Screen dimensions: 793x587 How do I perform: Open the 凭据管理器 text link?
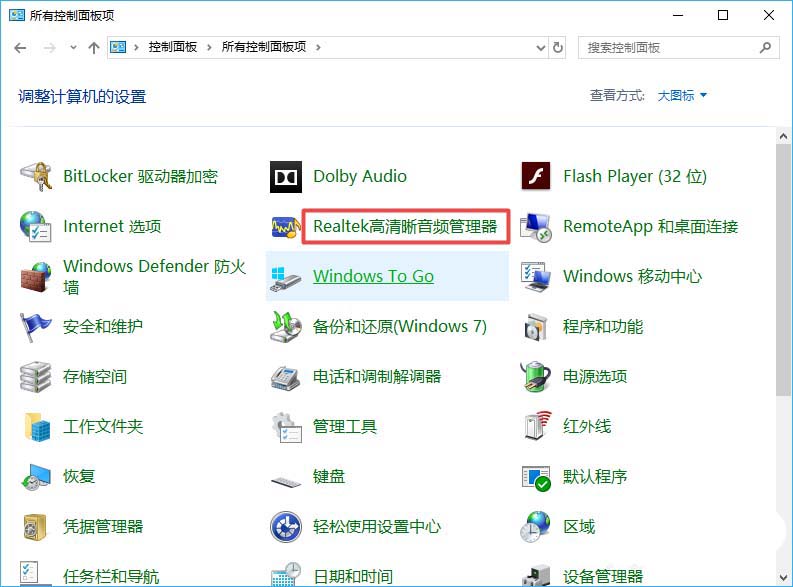click(x=103, y=527)
